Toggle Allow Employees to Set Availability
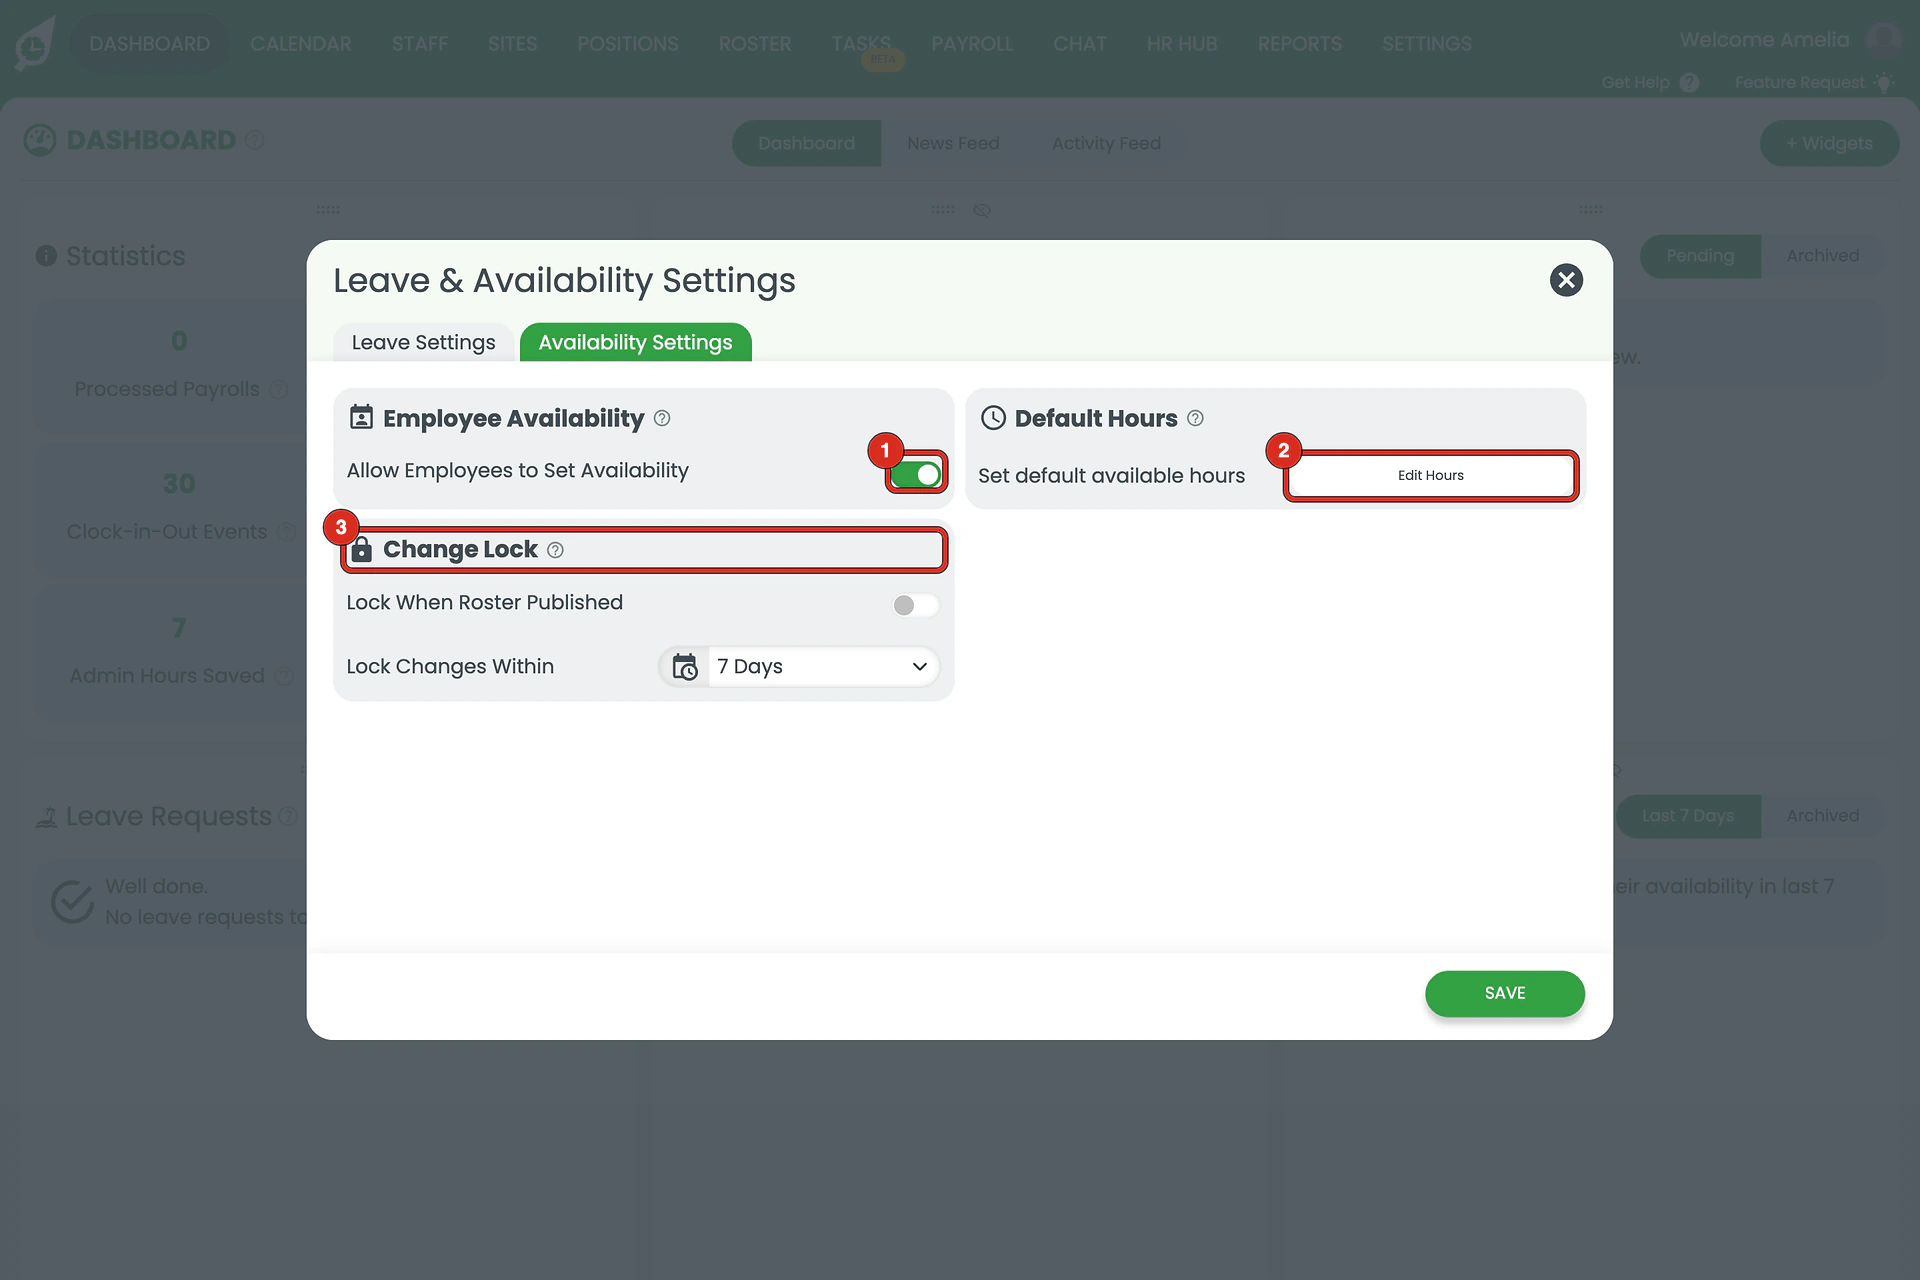The image size is (1920, 1280). (916, 474)
